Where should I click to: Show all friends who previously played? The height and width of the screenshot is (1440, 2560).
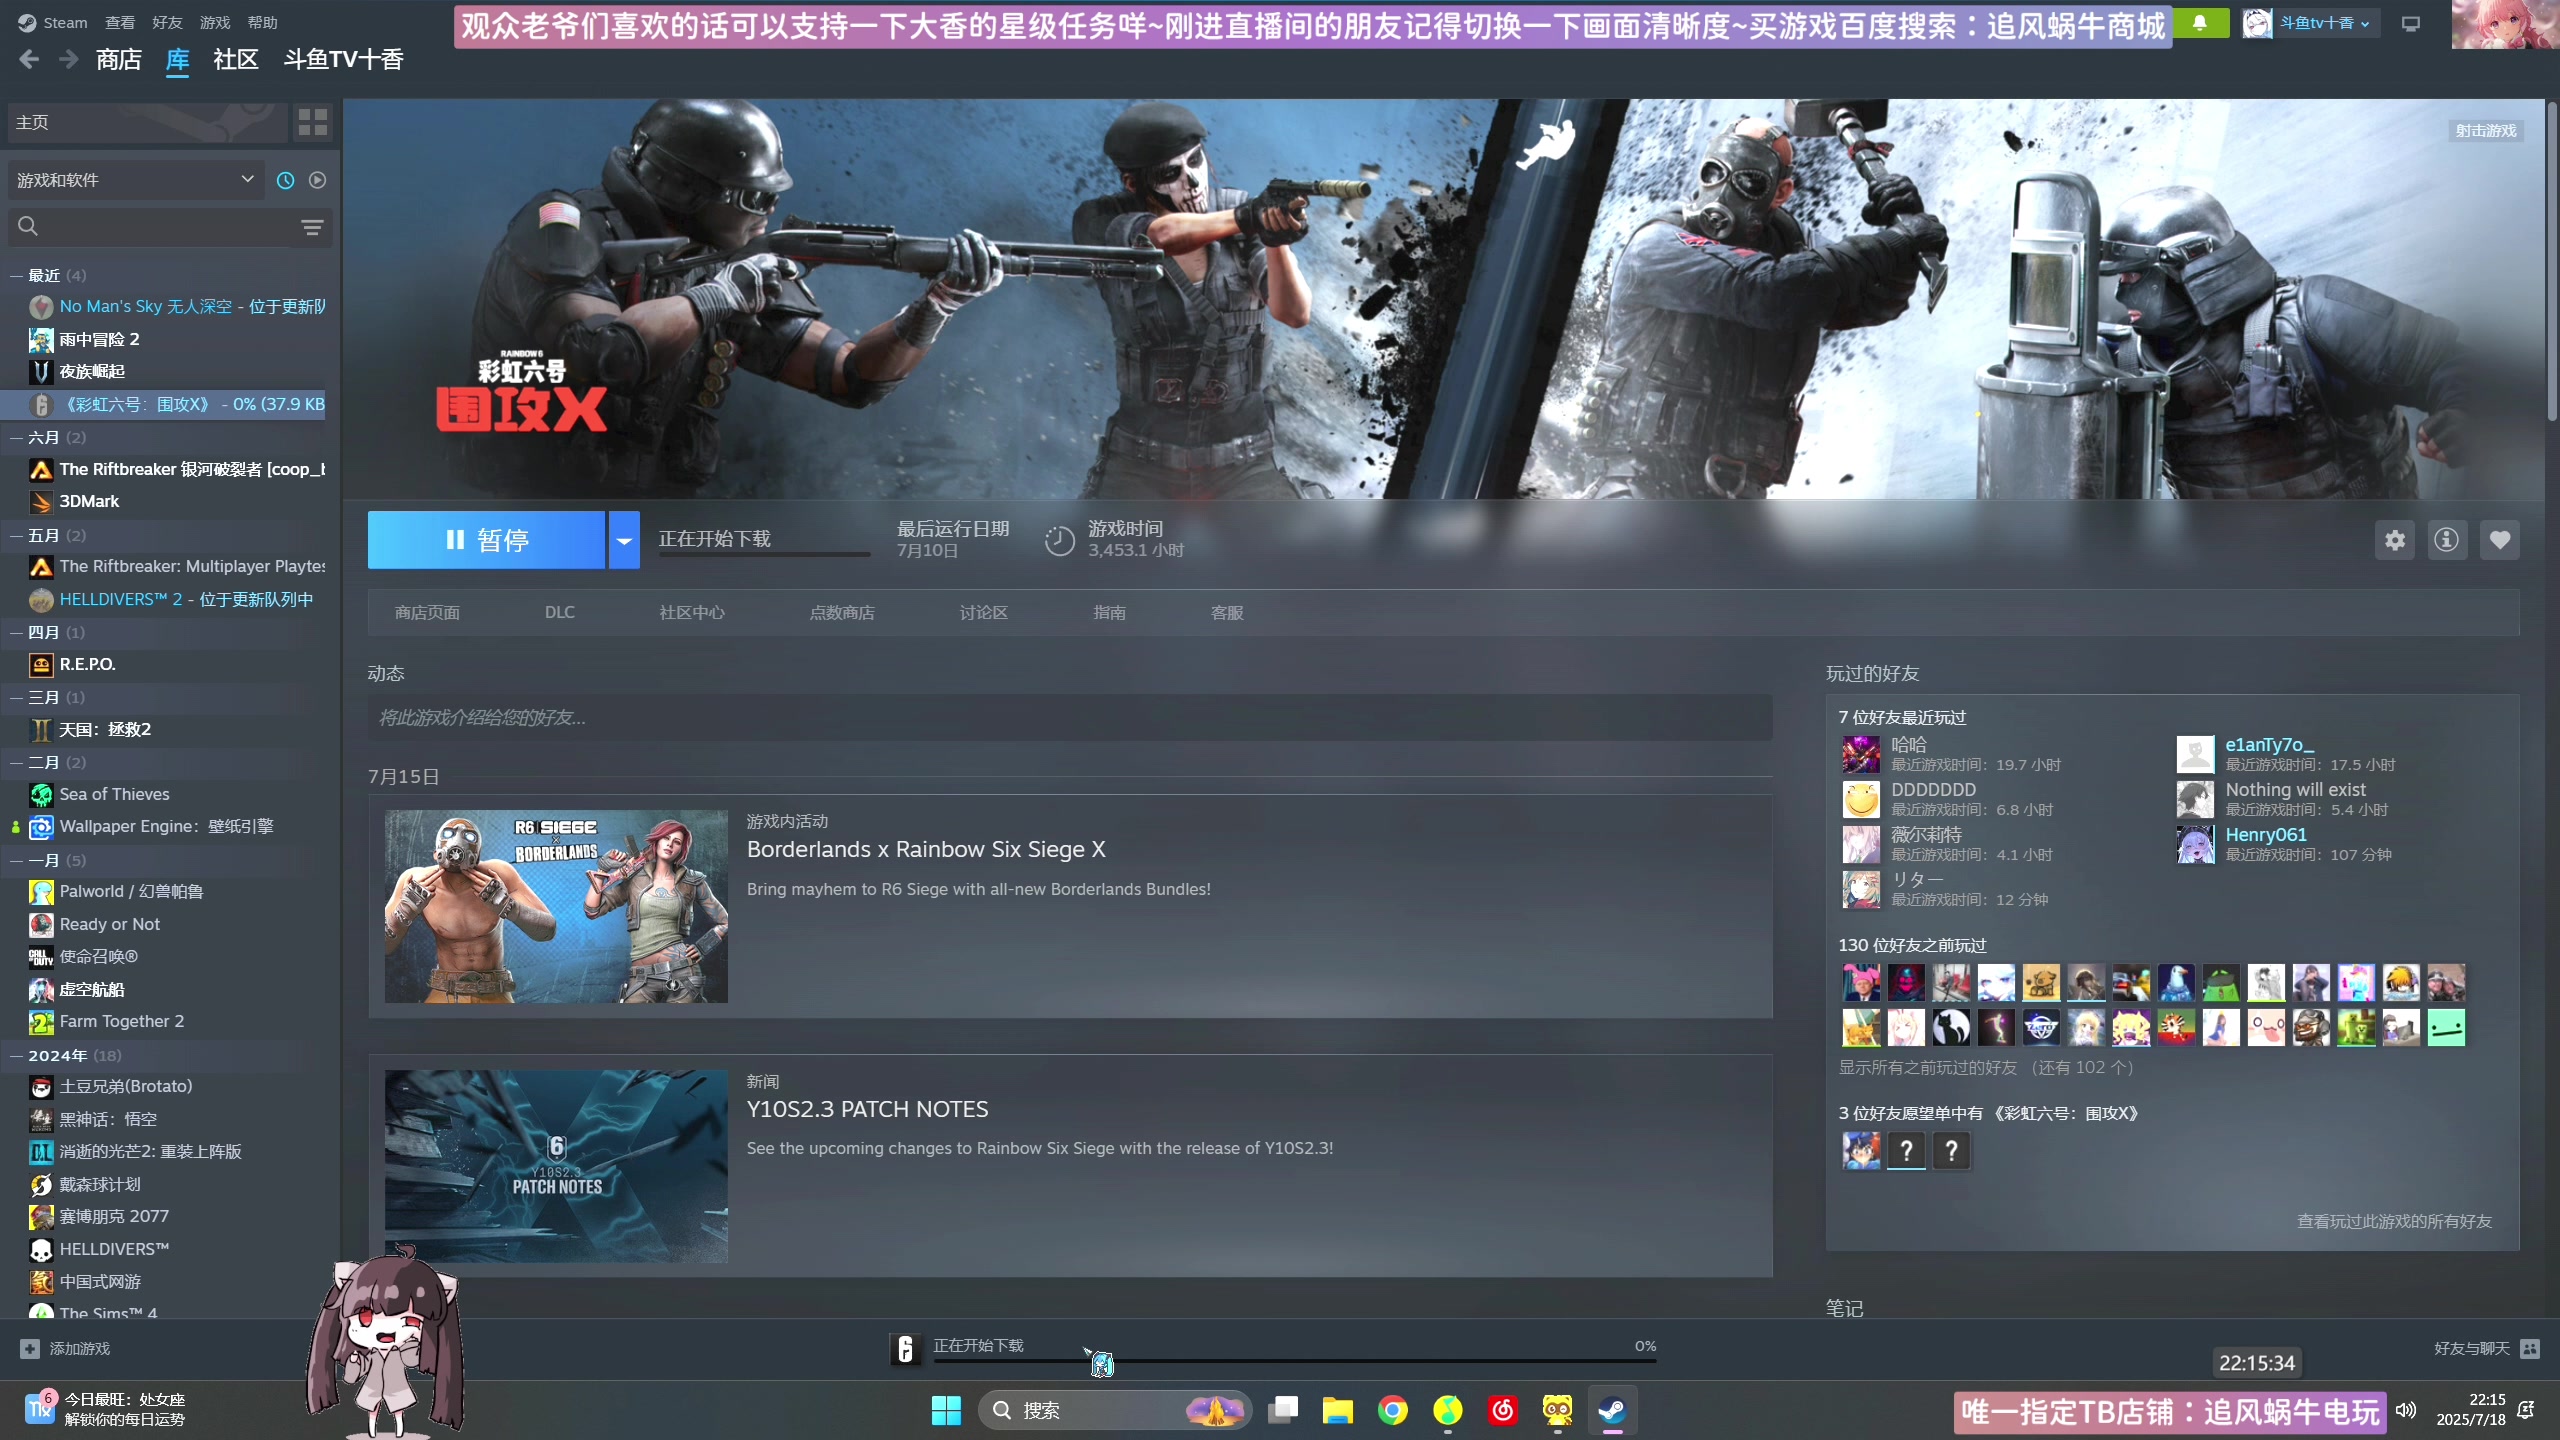point(1986,1067)
